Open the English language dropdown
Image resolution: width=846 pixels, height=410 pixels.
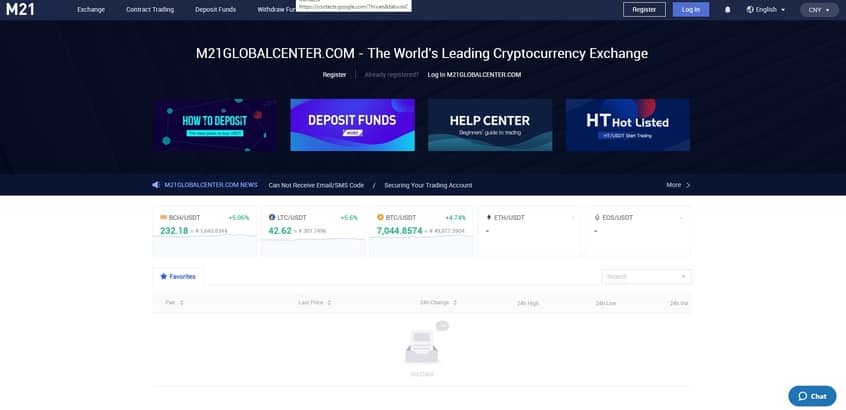click(766, 10)
